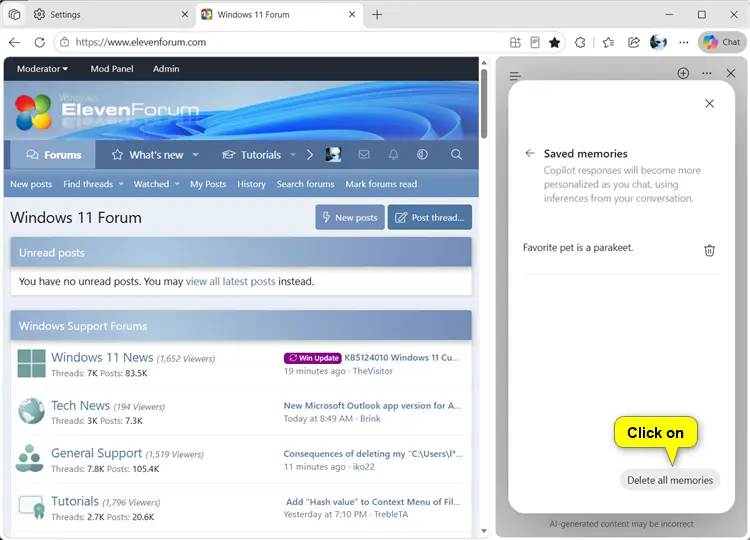
Task: Delete the parakeet memory trash icon
Action: click(709, 250)
